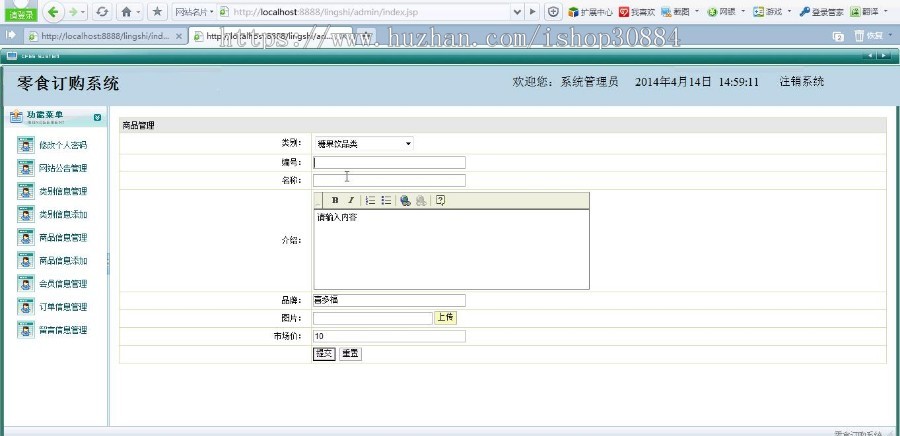Click the address bar URL field
Viewport: 900px width, 436px height.
click(367, 11)
